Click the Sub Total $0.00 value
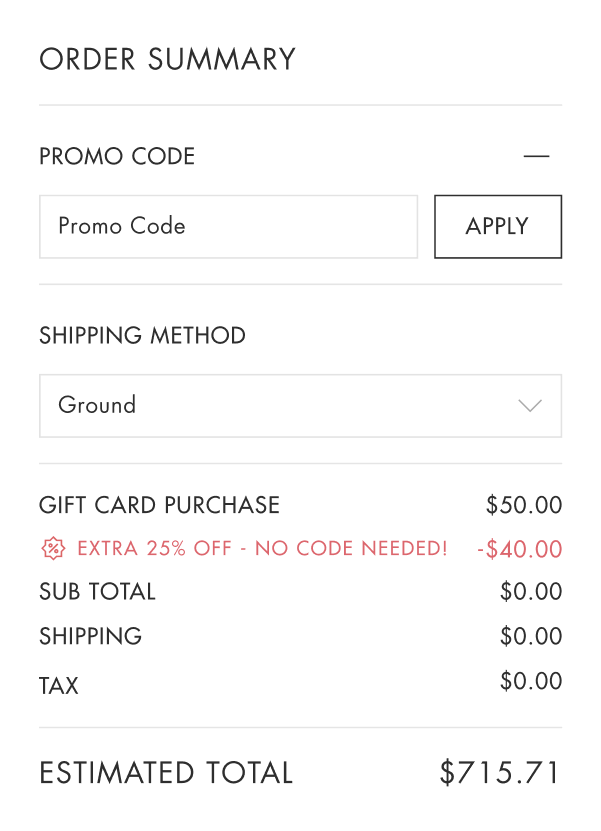 (x=531, y=591)
